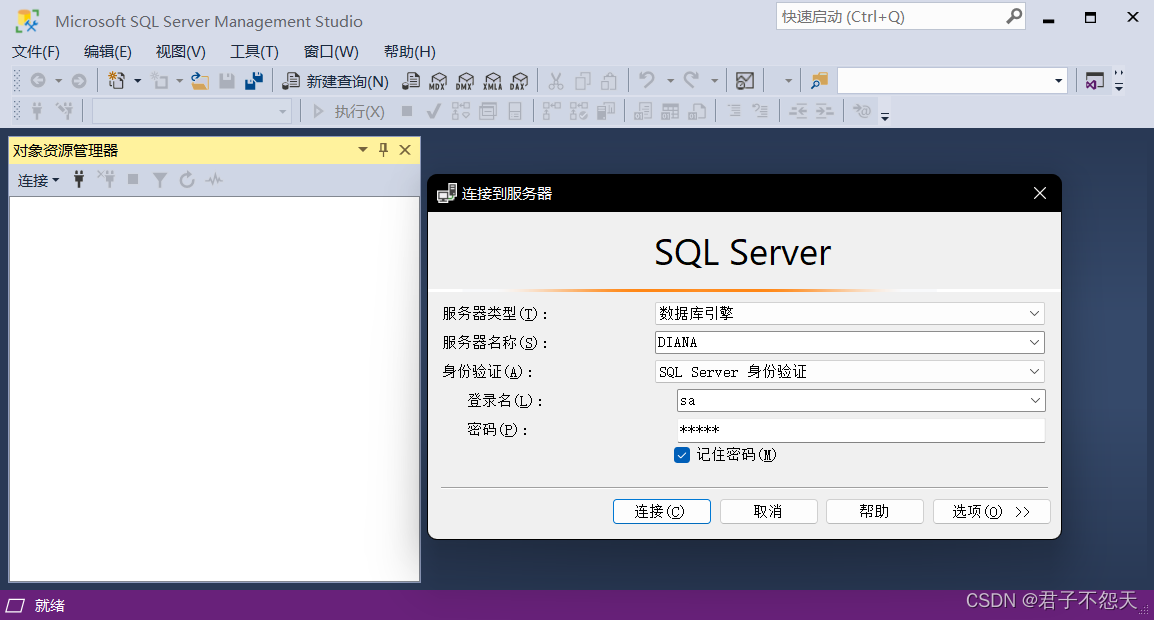Viewport: 1154px width, 620px height.
Task: Open the 视图(V) menu
Action: tap(180, 52)
